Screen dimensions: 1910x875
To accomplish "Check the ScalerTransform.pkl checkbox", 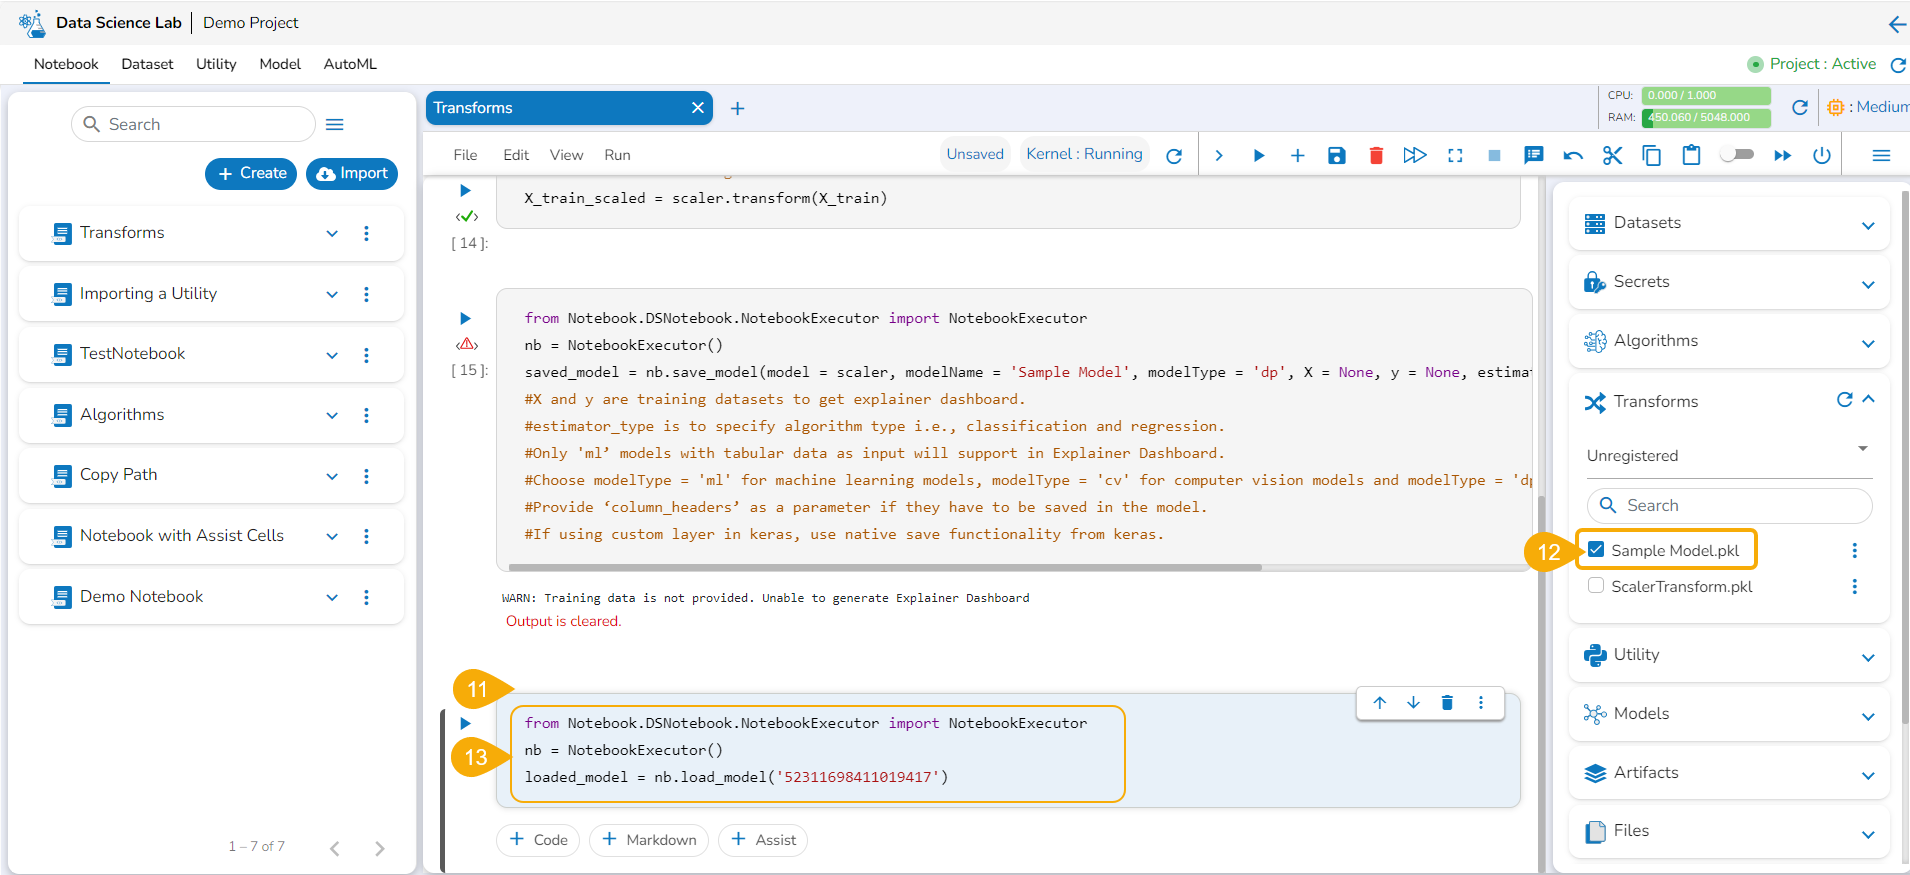I will (1597, 586).
